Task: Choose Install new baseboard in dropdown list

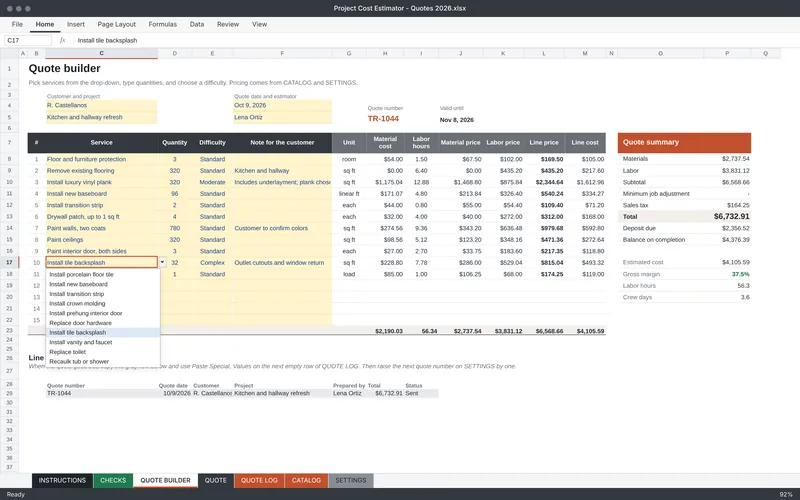Action: point(103,284)
